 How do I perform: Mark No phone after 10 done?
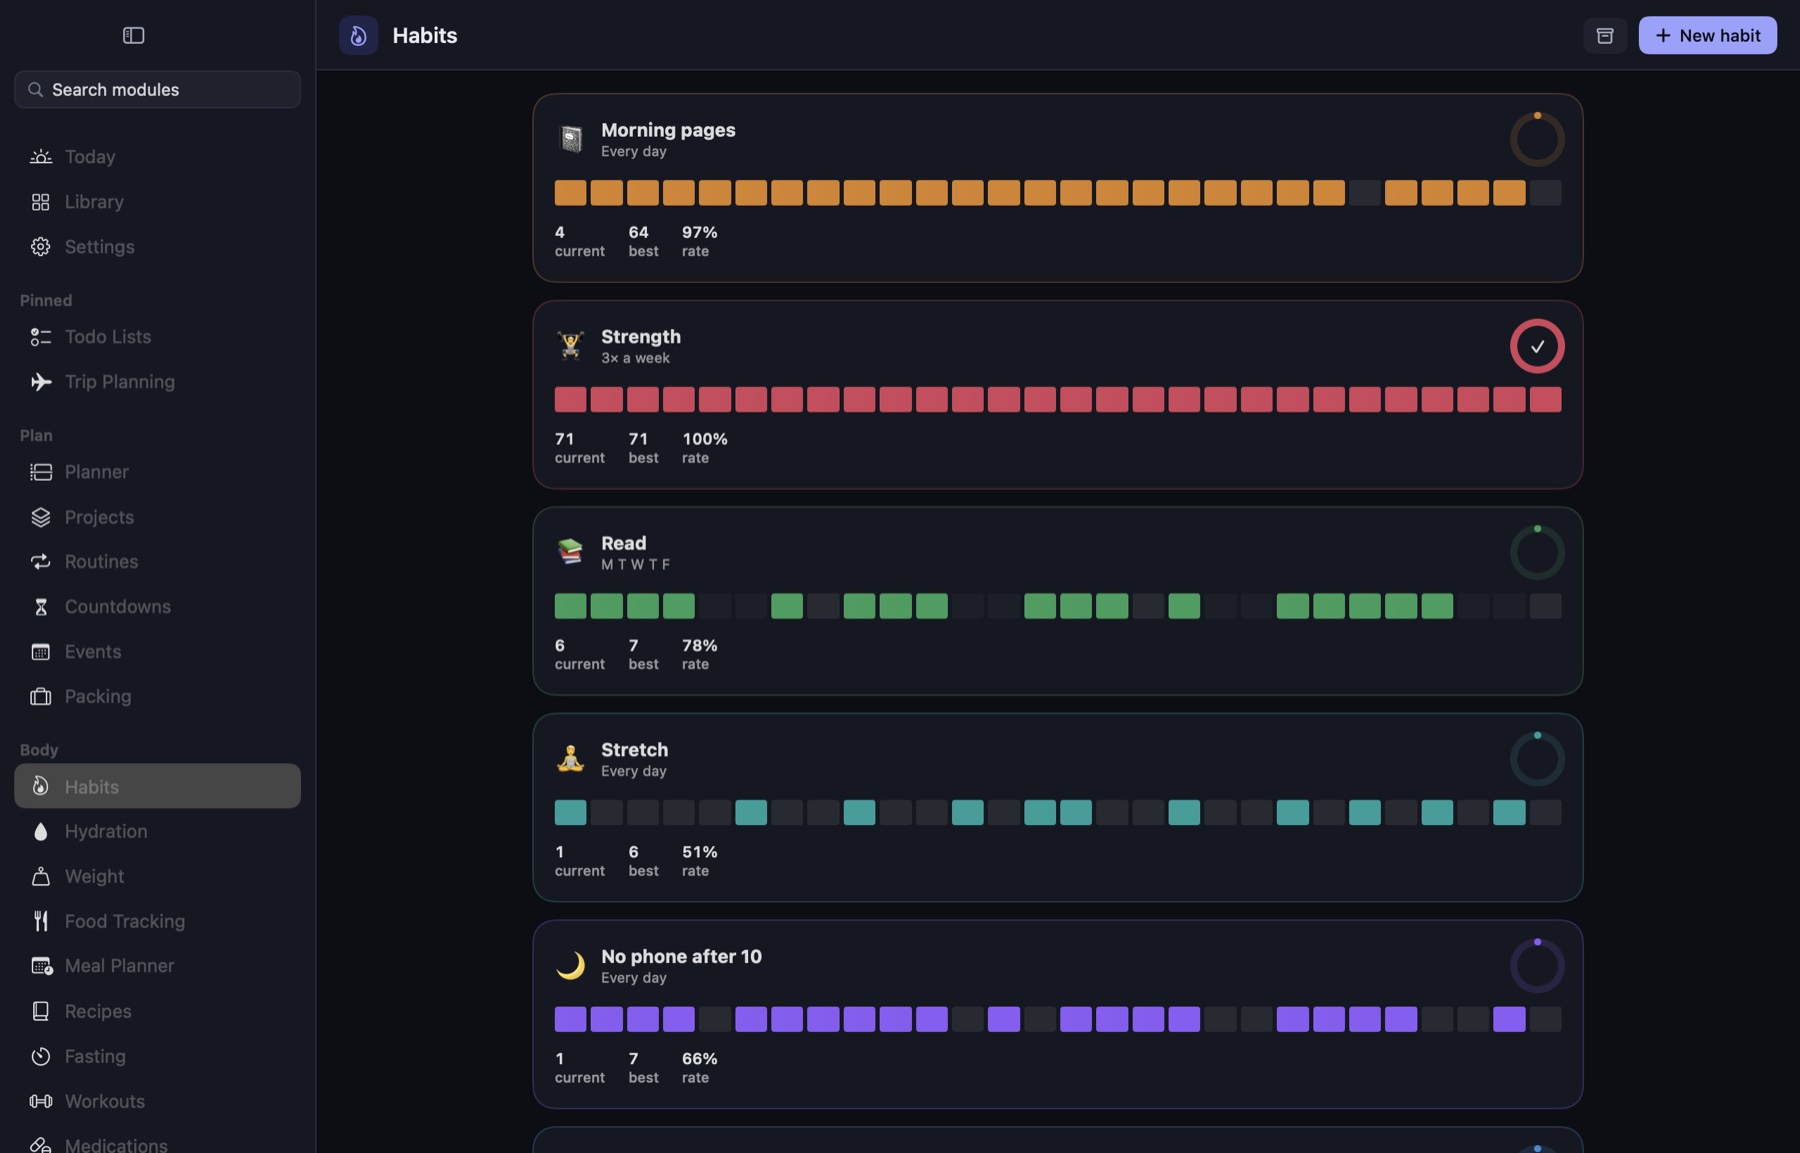[1537, 965]
